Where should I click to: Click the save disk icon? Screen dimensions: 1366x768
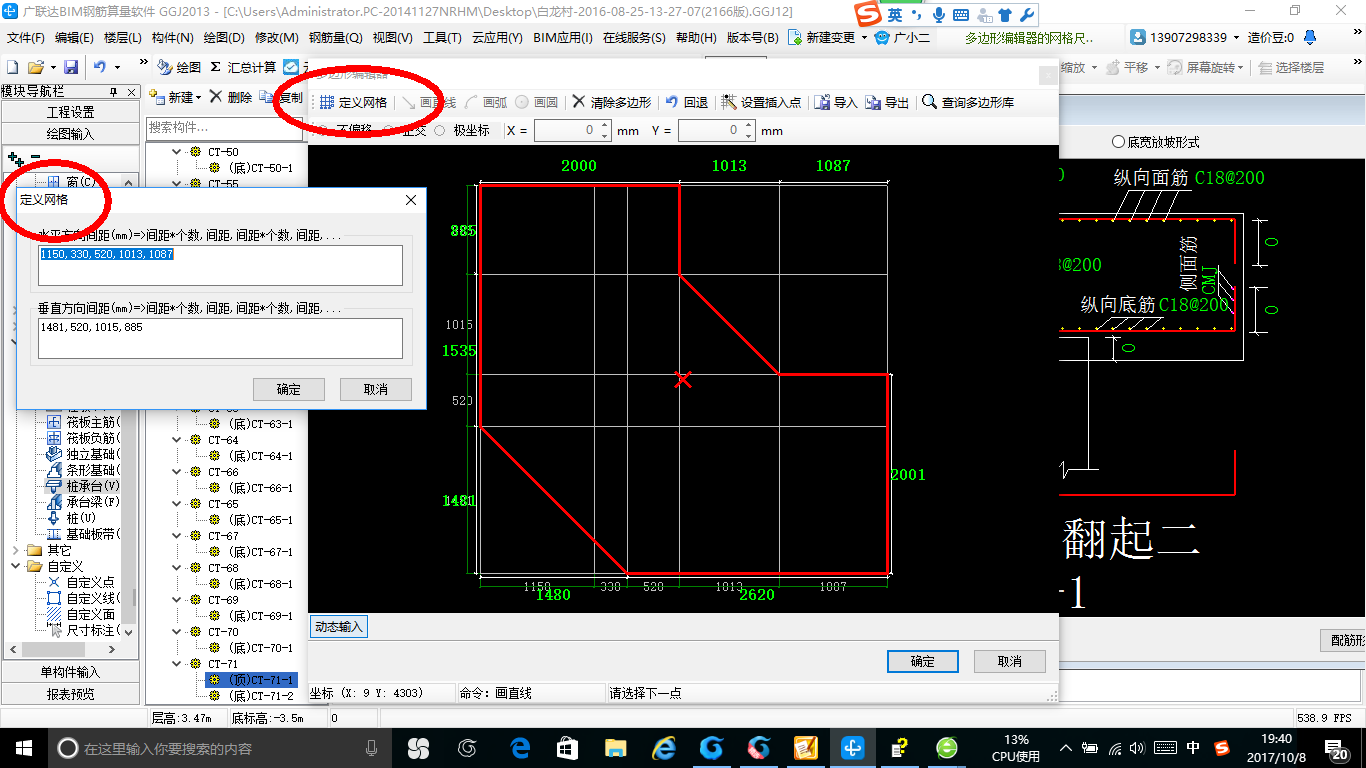71,67
